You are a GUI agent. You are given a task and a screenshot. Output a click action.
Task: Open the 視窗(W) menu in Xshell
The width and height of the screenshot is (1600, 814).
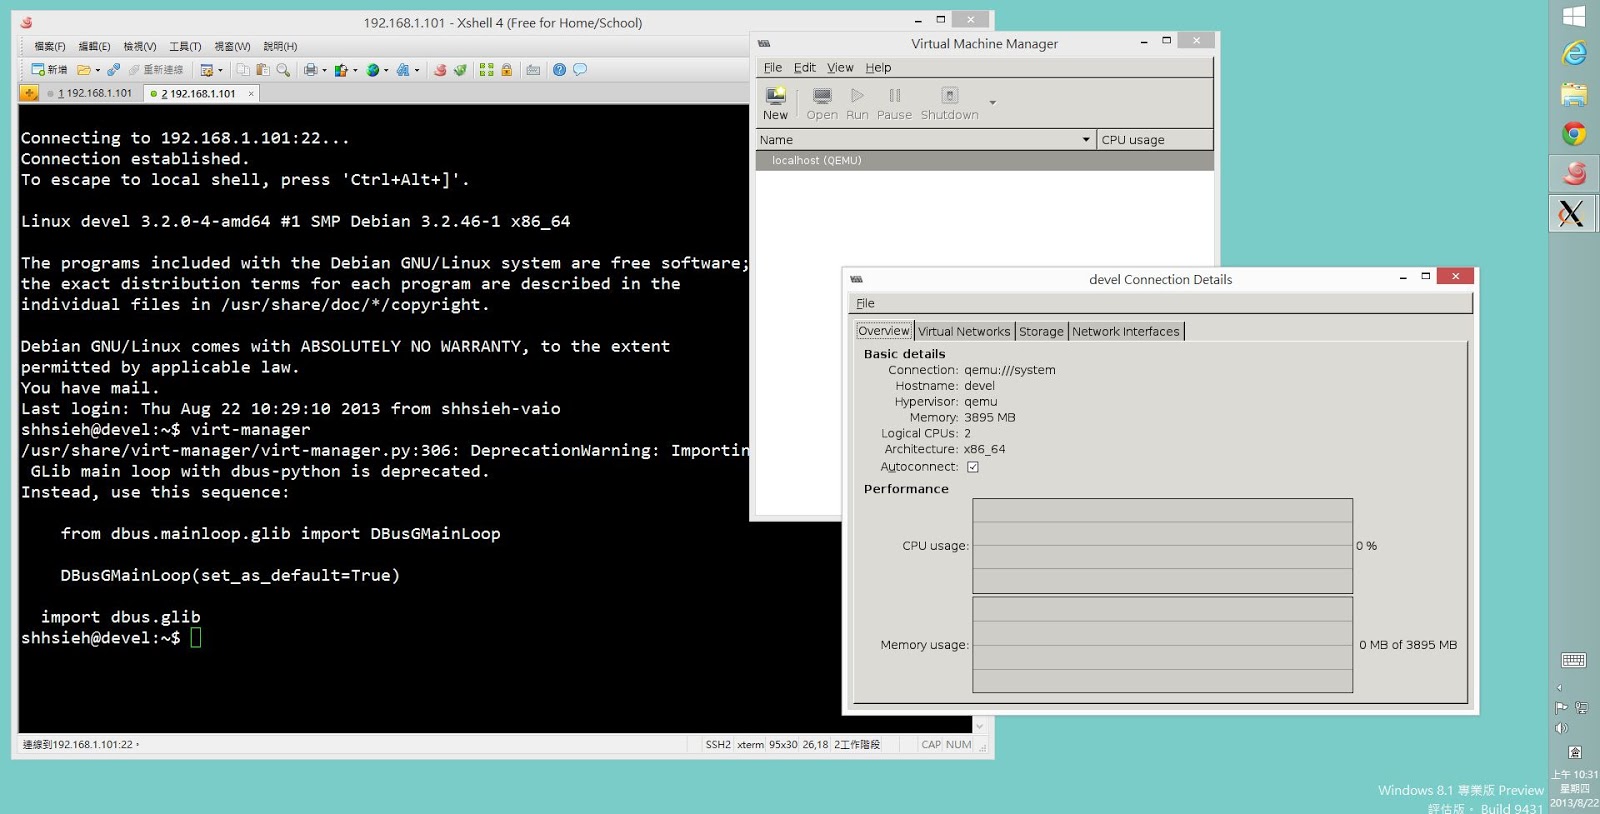(x=232, y=47)
